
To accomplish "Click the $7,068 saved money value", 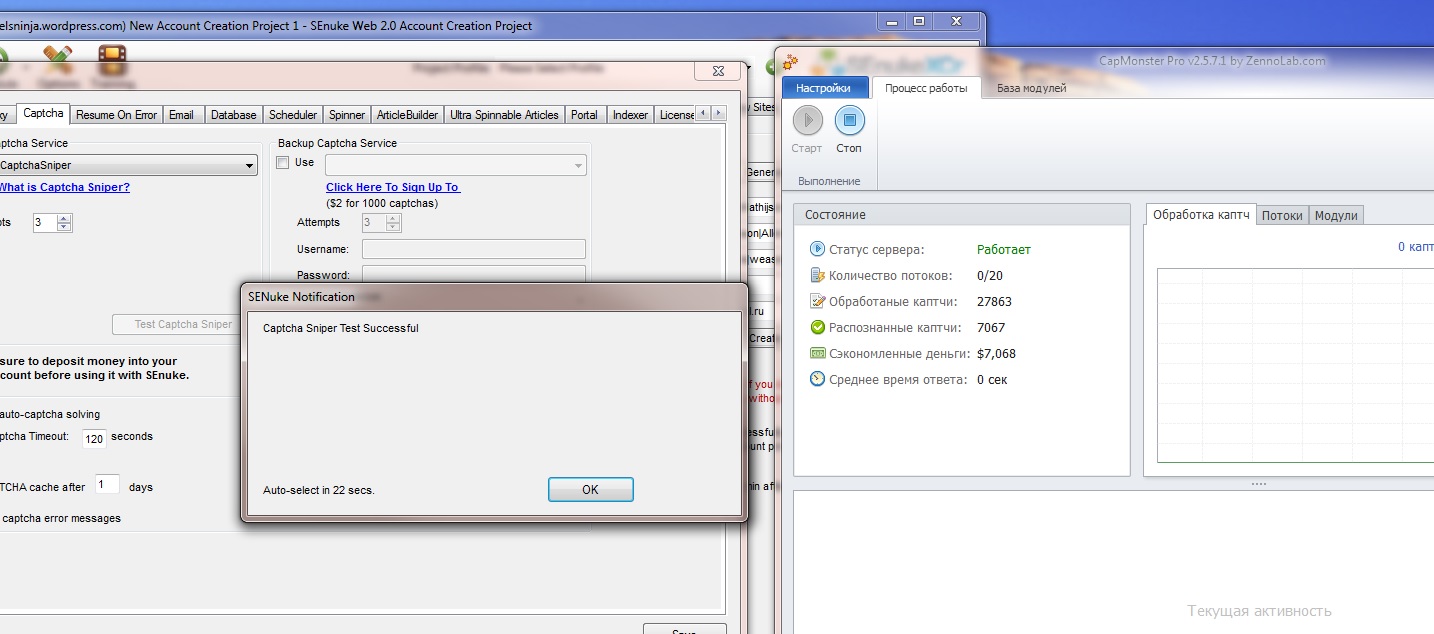I will click(997, 353).
